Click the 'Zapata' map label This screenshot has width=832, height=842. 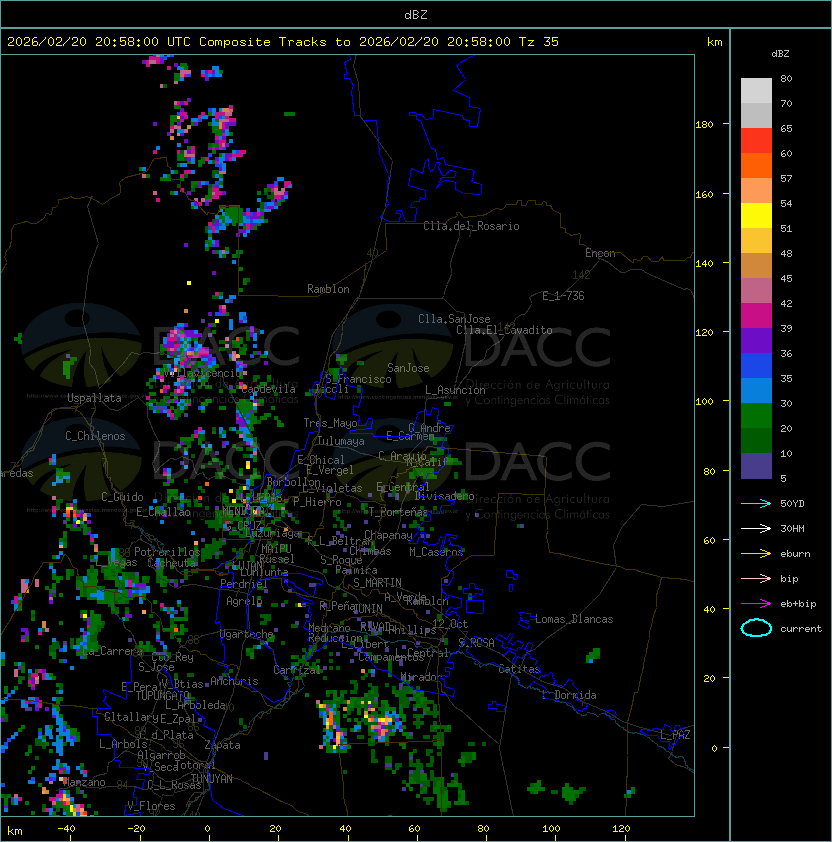pos(222,745)
